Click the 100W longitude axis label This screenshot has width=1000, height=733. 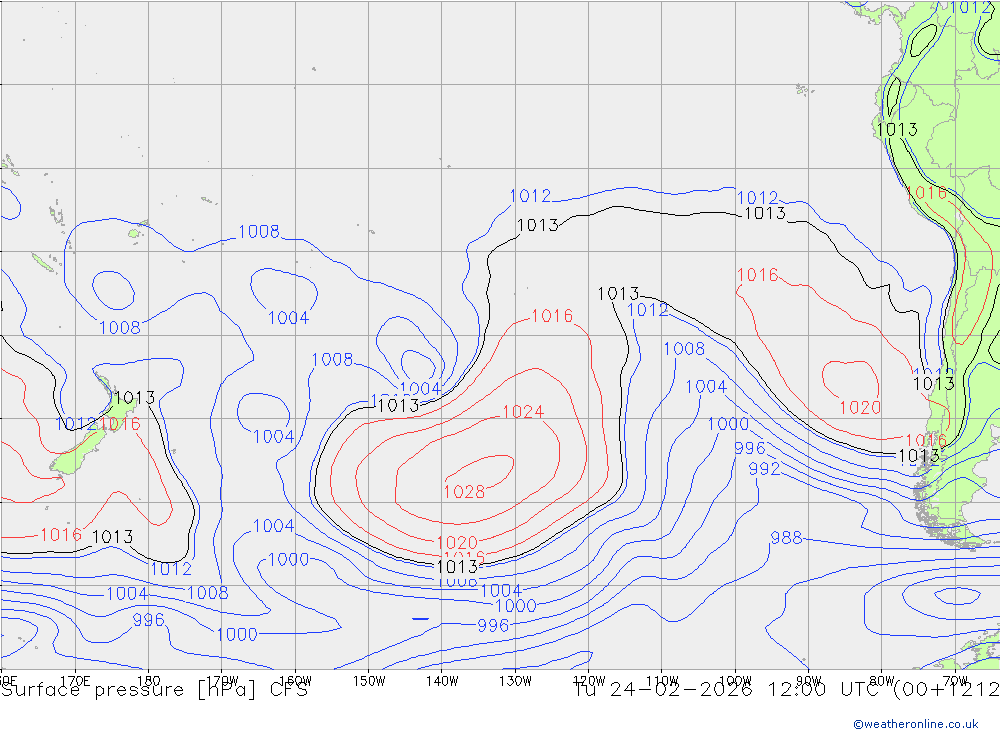[735, 680]
